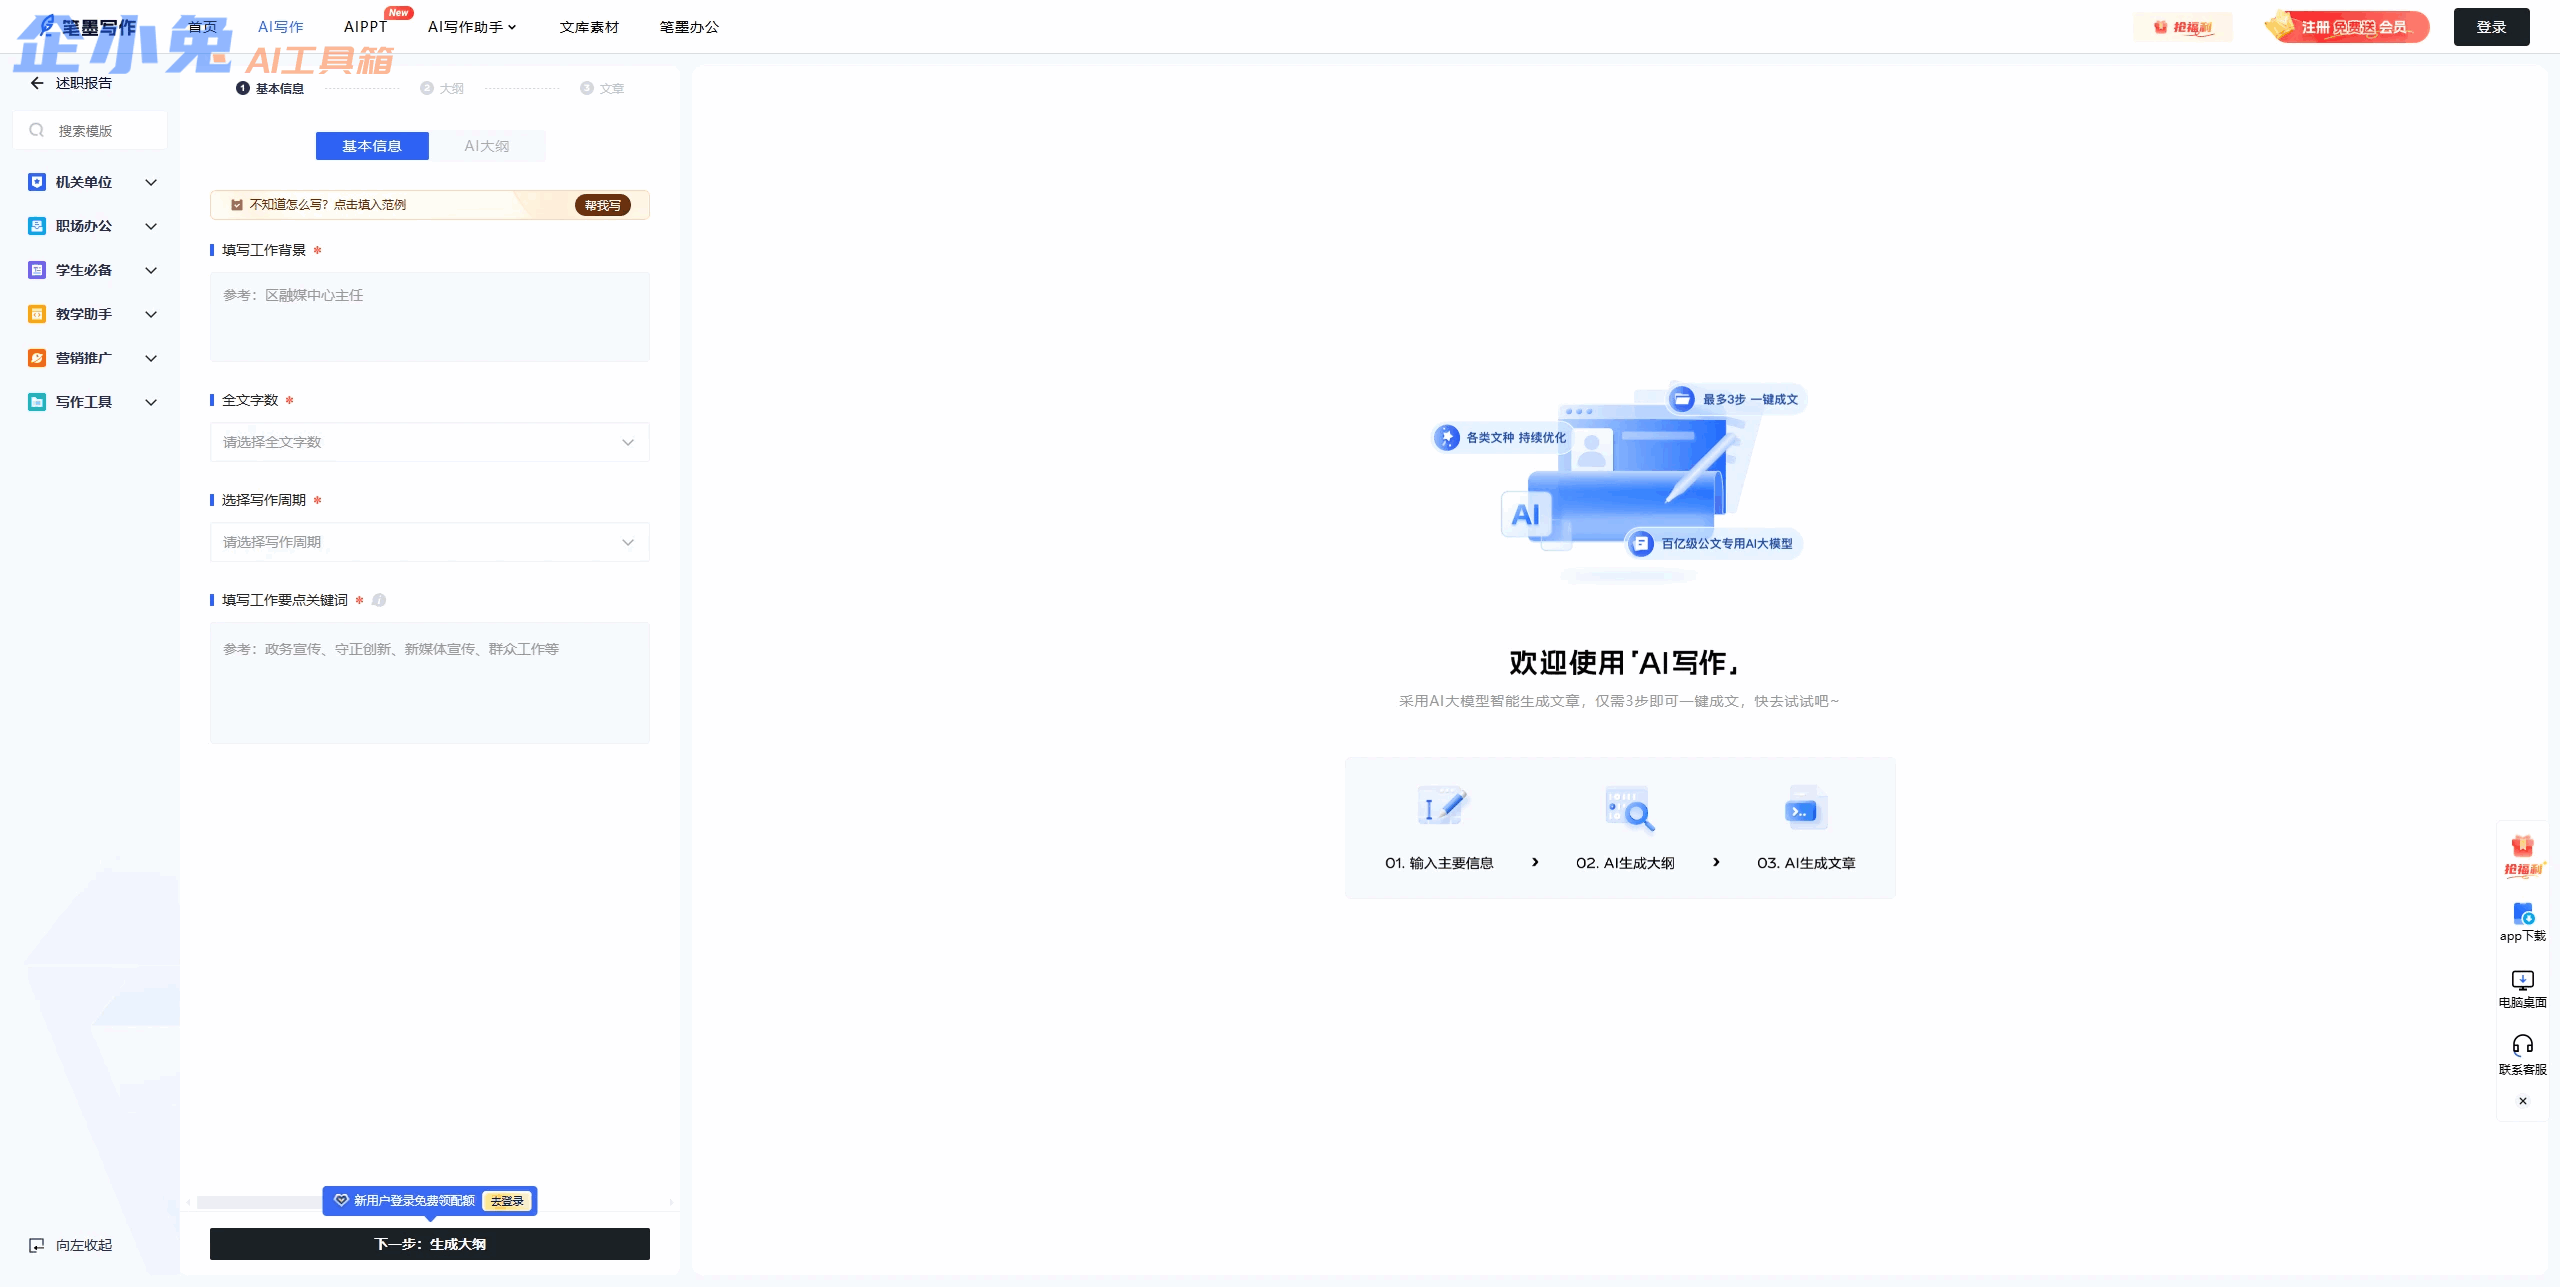Click the 电脑桌面 download icon

click(2523, 980)
